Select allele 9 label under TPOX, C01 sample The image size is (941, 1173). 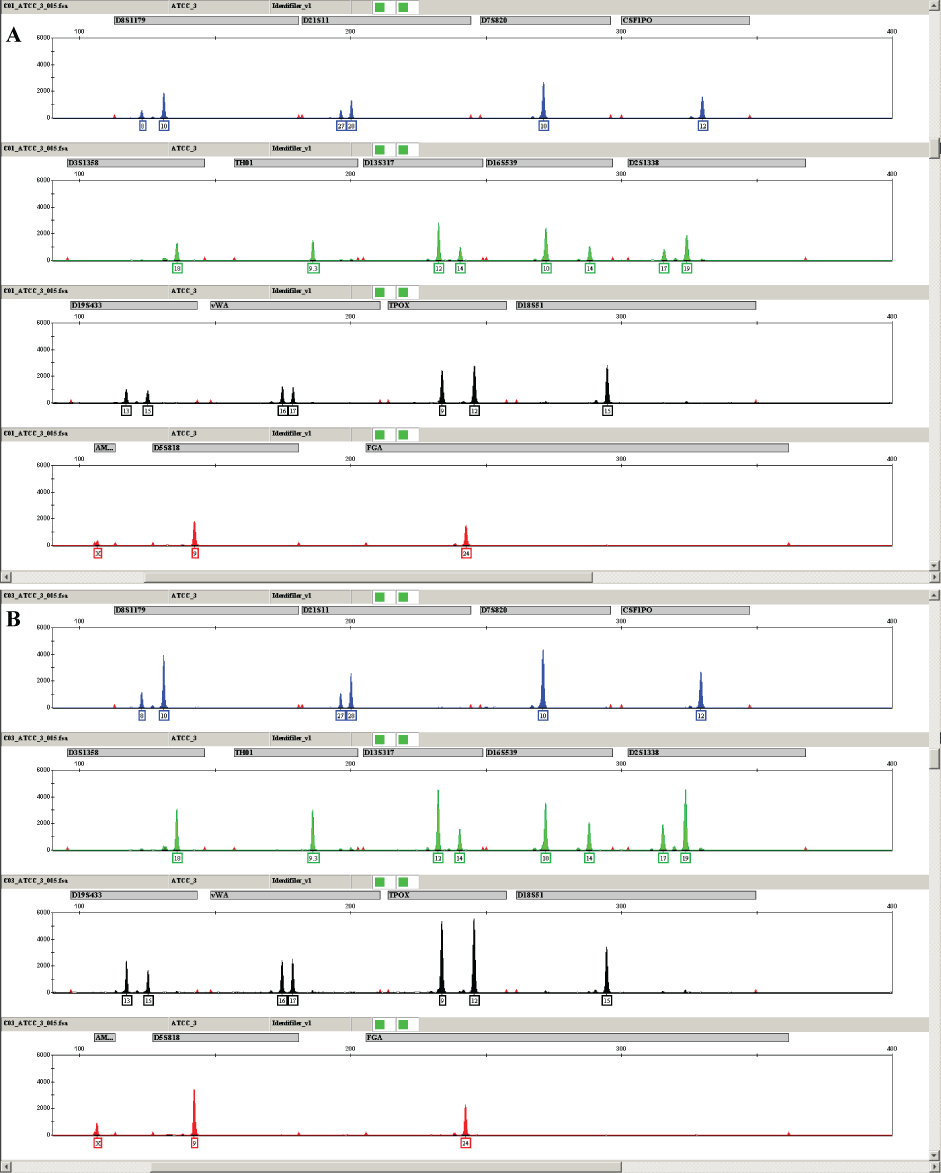[x=443, y=411]
